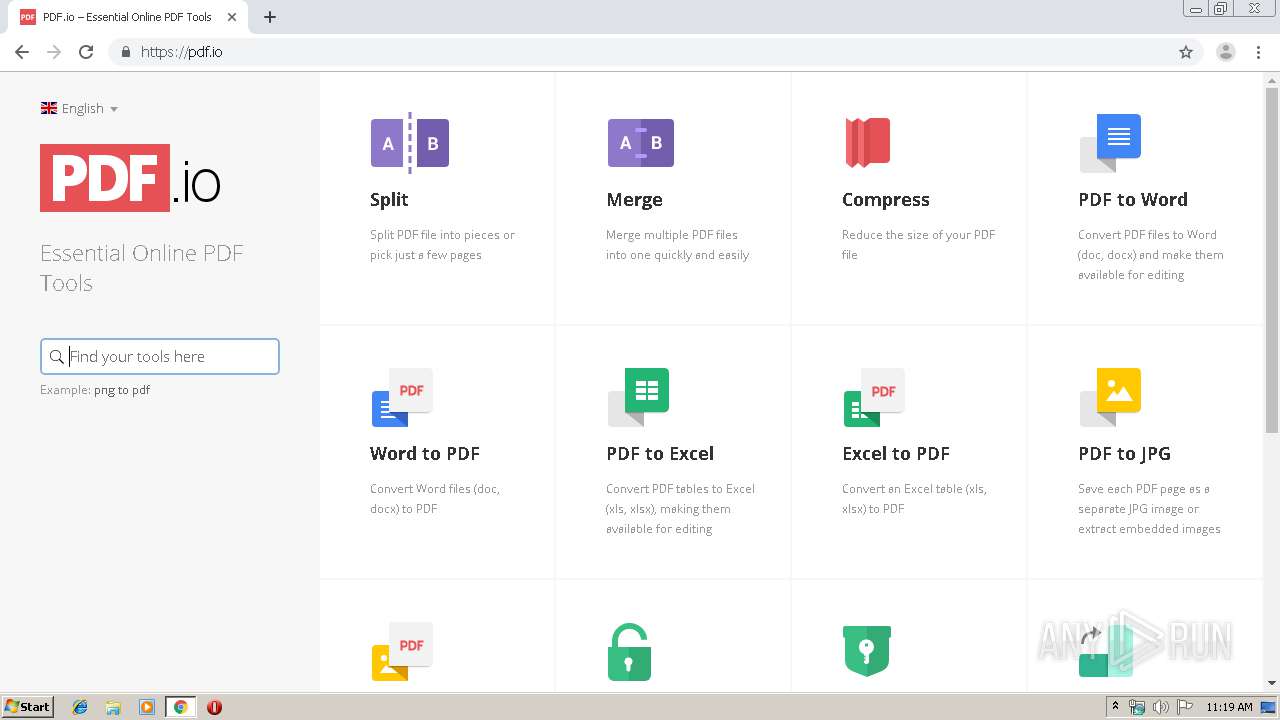Click the 'png to pdf' example link
This screenshot has width=1280, height=720.
coord(122,390)
